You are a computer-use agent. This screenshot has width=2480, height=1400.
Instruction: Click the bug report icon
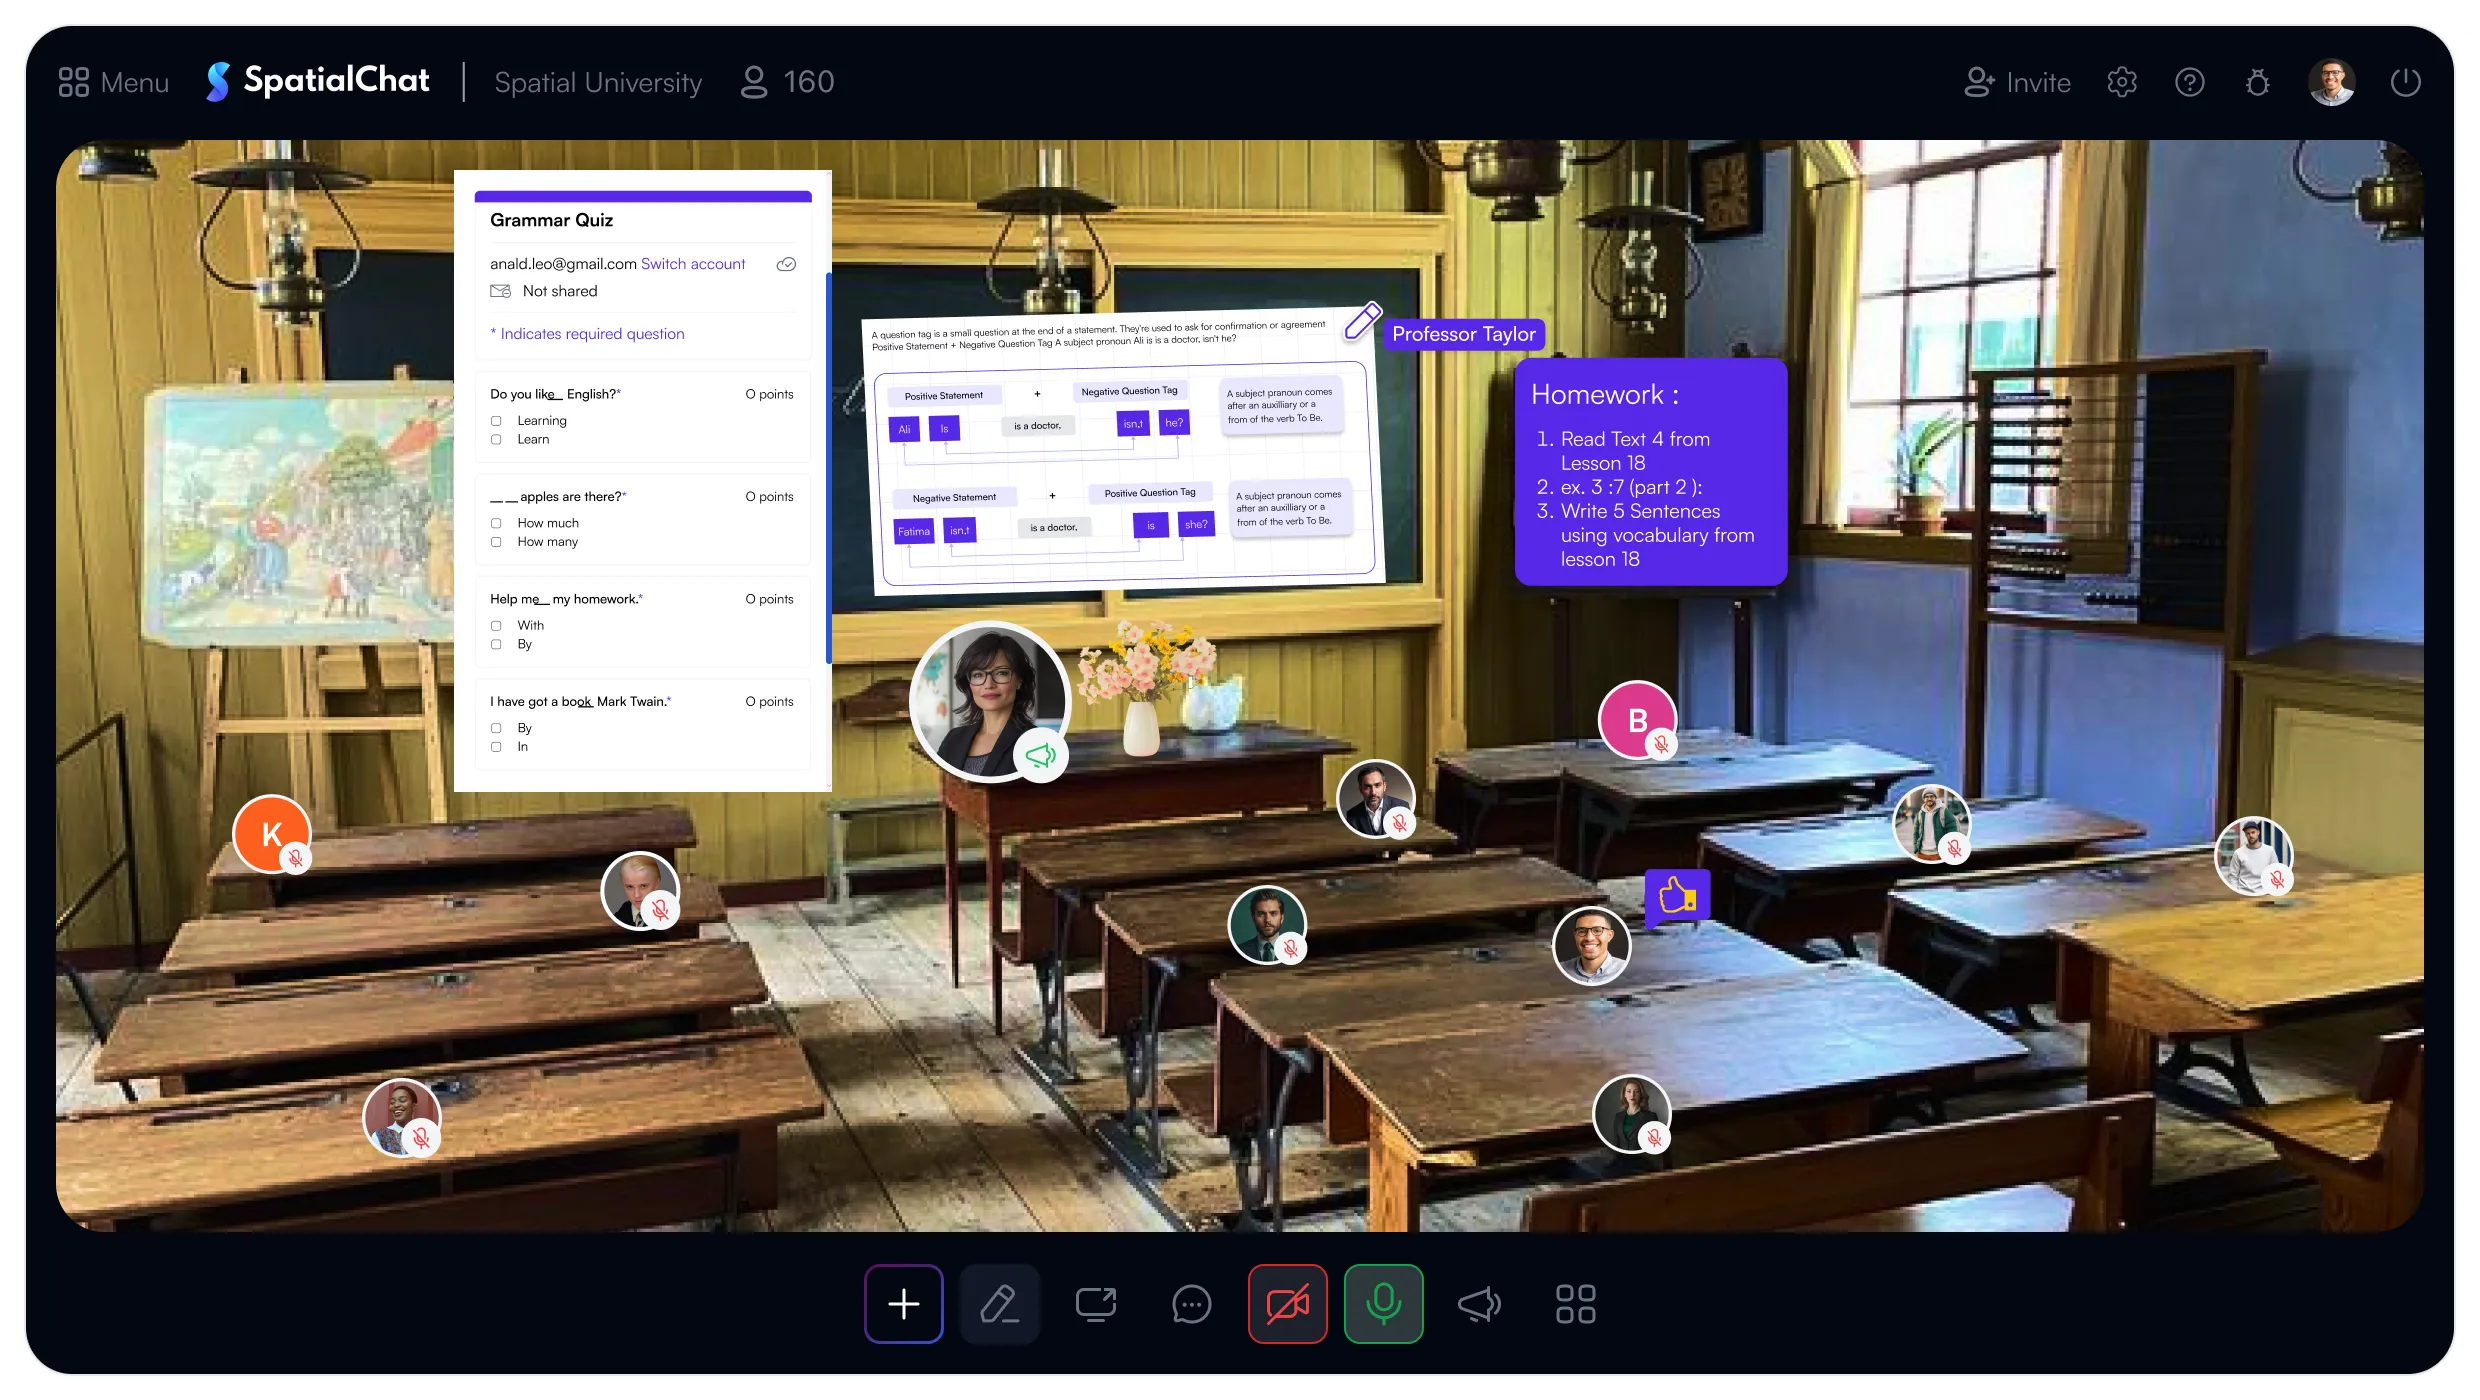pos(2258,82)
